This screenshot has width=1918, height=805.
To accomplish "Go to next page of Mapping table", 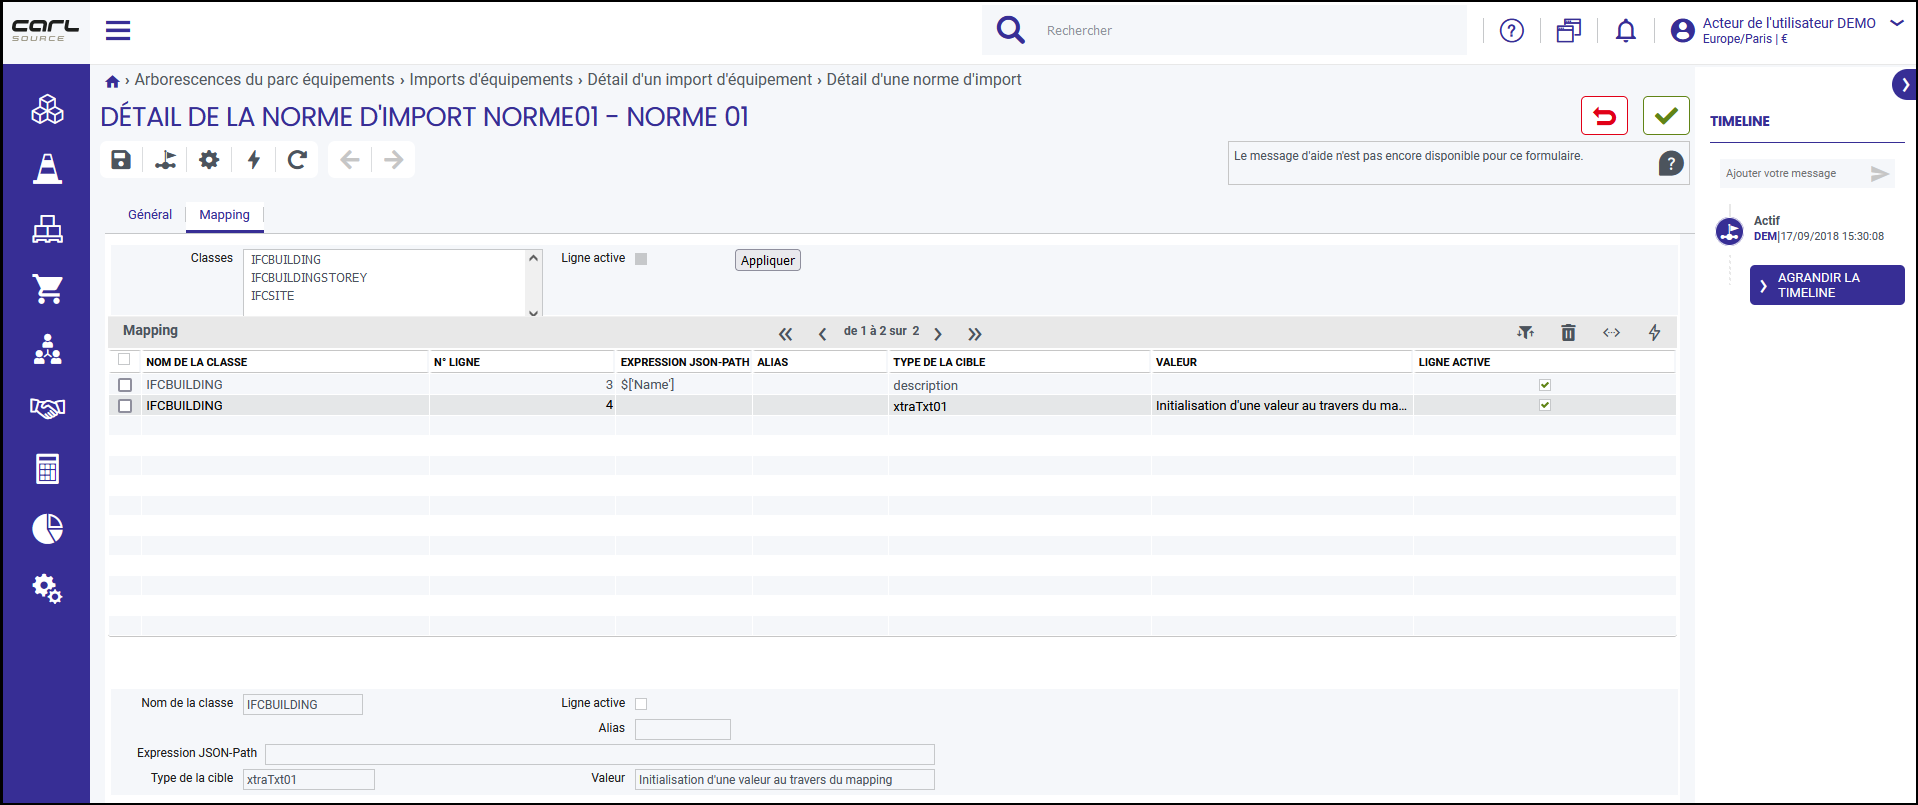I will pos(938,334).
